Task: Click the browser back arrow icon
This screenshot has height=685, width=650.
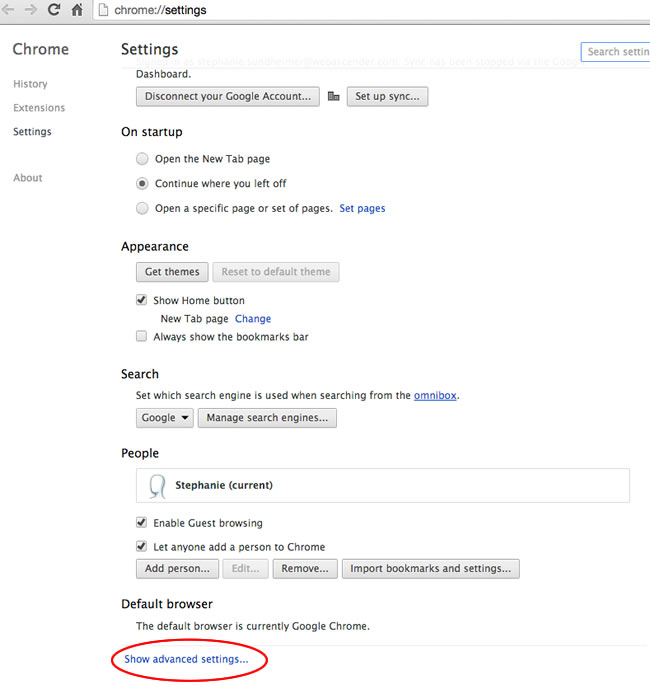Action: pyautogui.click(x=9, y=10)
